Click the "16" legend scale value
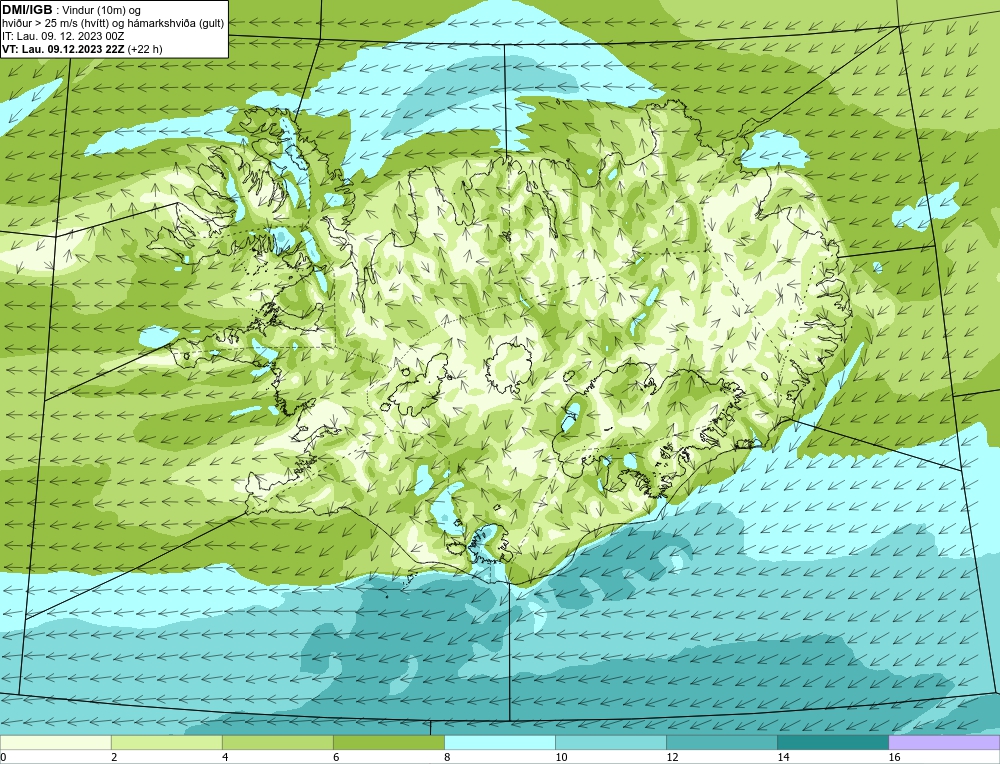Image resolution: width=1000 pixels, height=764 pixels. 893,757
